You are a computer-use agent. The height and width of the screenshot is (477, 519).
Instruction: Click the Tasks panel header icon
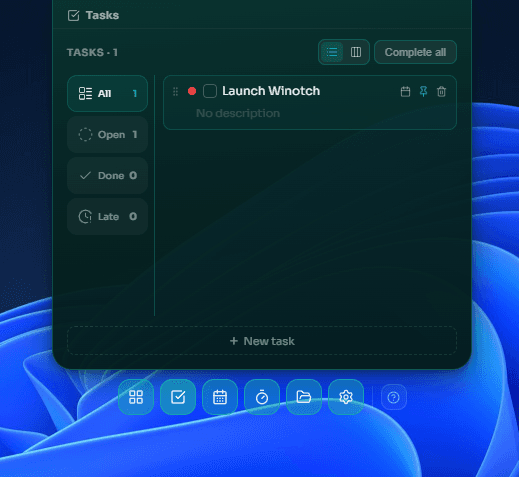(x=74, y=15)
